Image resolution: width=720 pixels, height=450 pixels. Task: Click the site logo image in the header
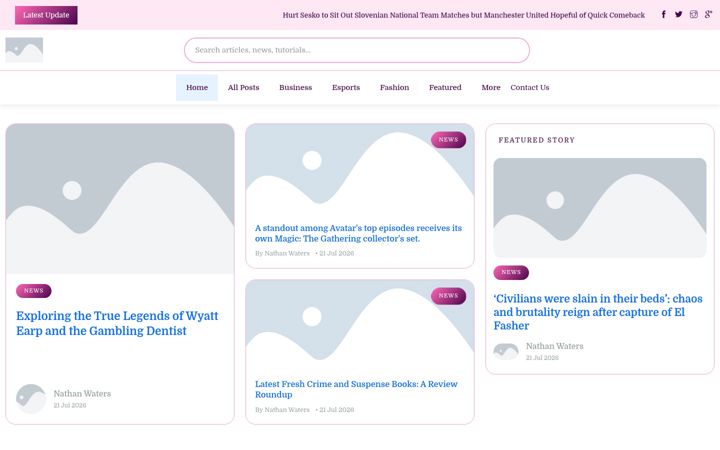coord(24,50)
